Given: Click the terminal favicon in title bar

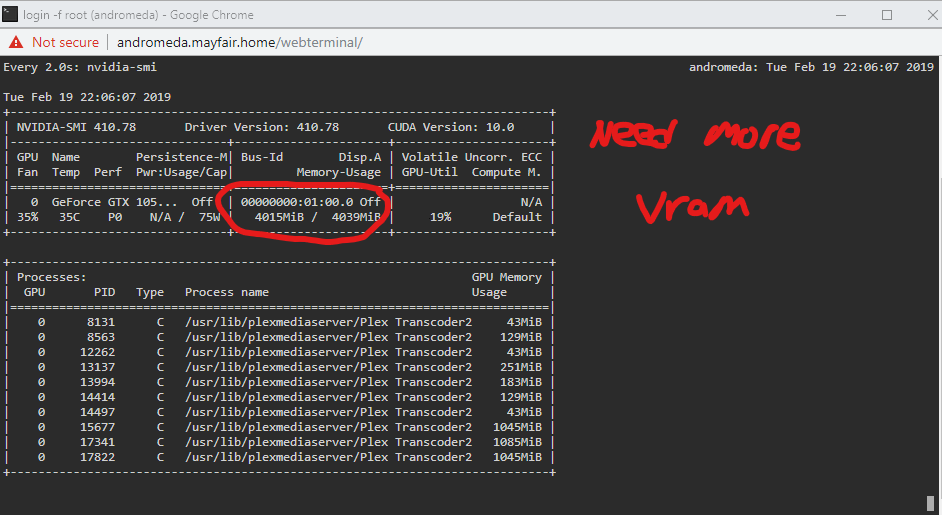Looking at the screenshot, I should [x=10, y=14].
